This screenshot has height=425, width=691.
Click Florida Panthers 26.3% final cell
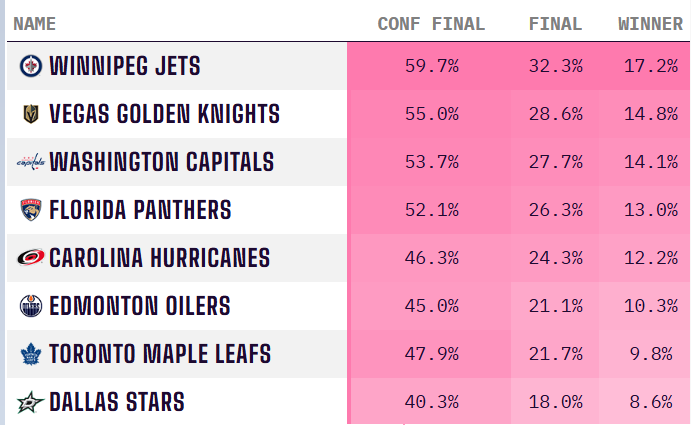tap(556, 210)
